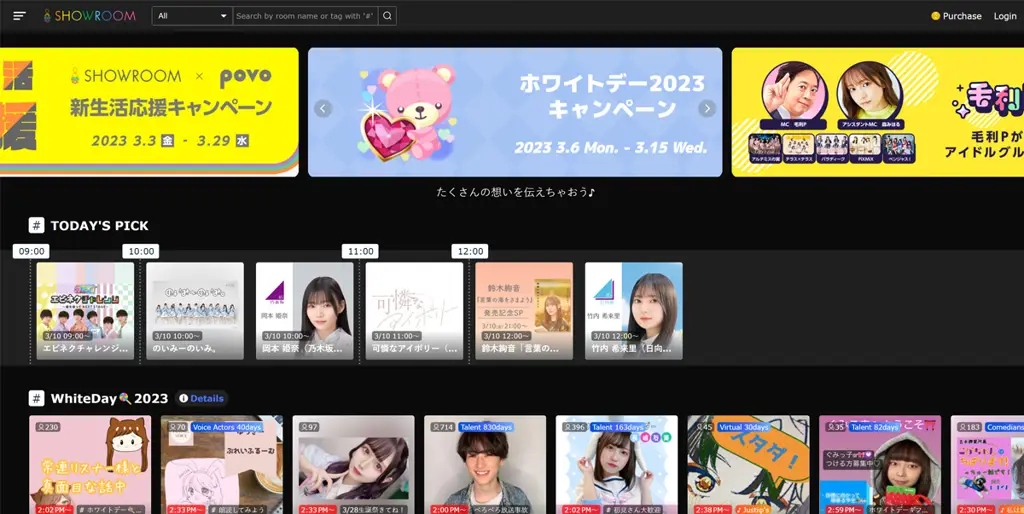Click the Comedians badge on last room
Viewport: 1024px width, 514px height.
tap(1004, 427)
